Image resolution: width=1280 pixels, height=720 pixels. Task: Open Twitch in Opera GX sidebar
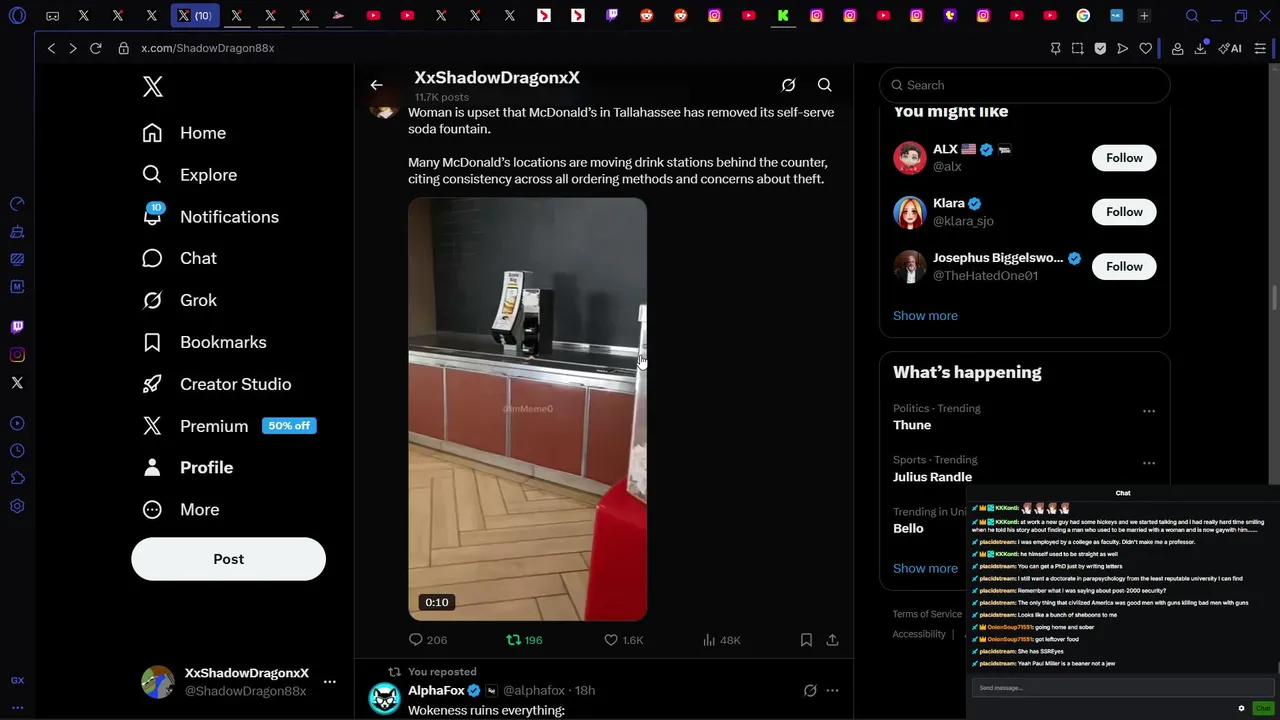coord(17,327)
